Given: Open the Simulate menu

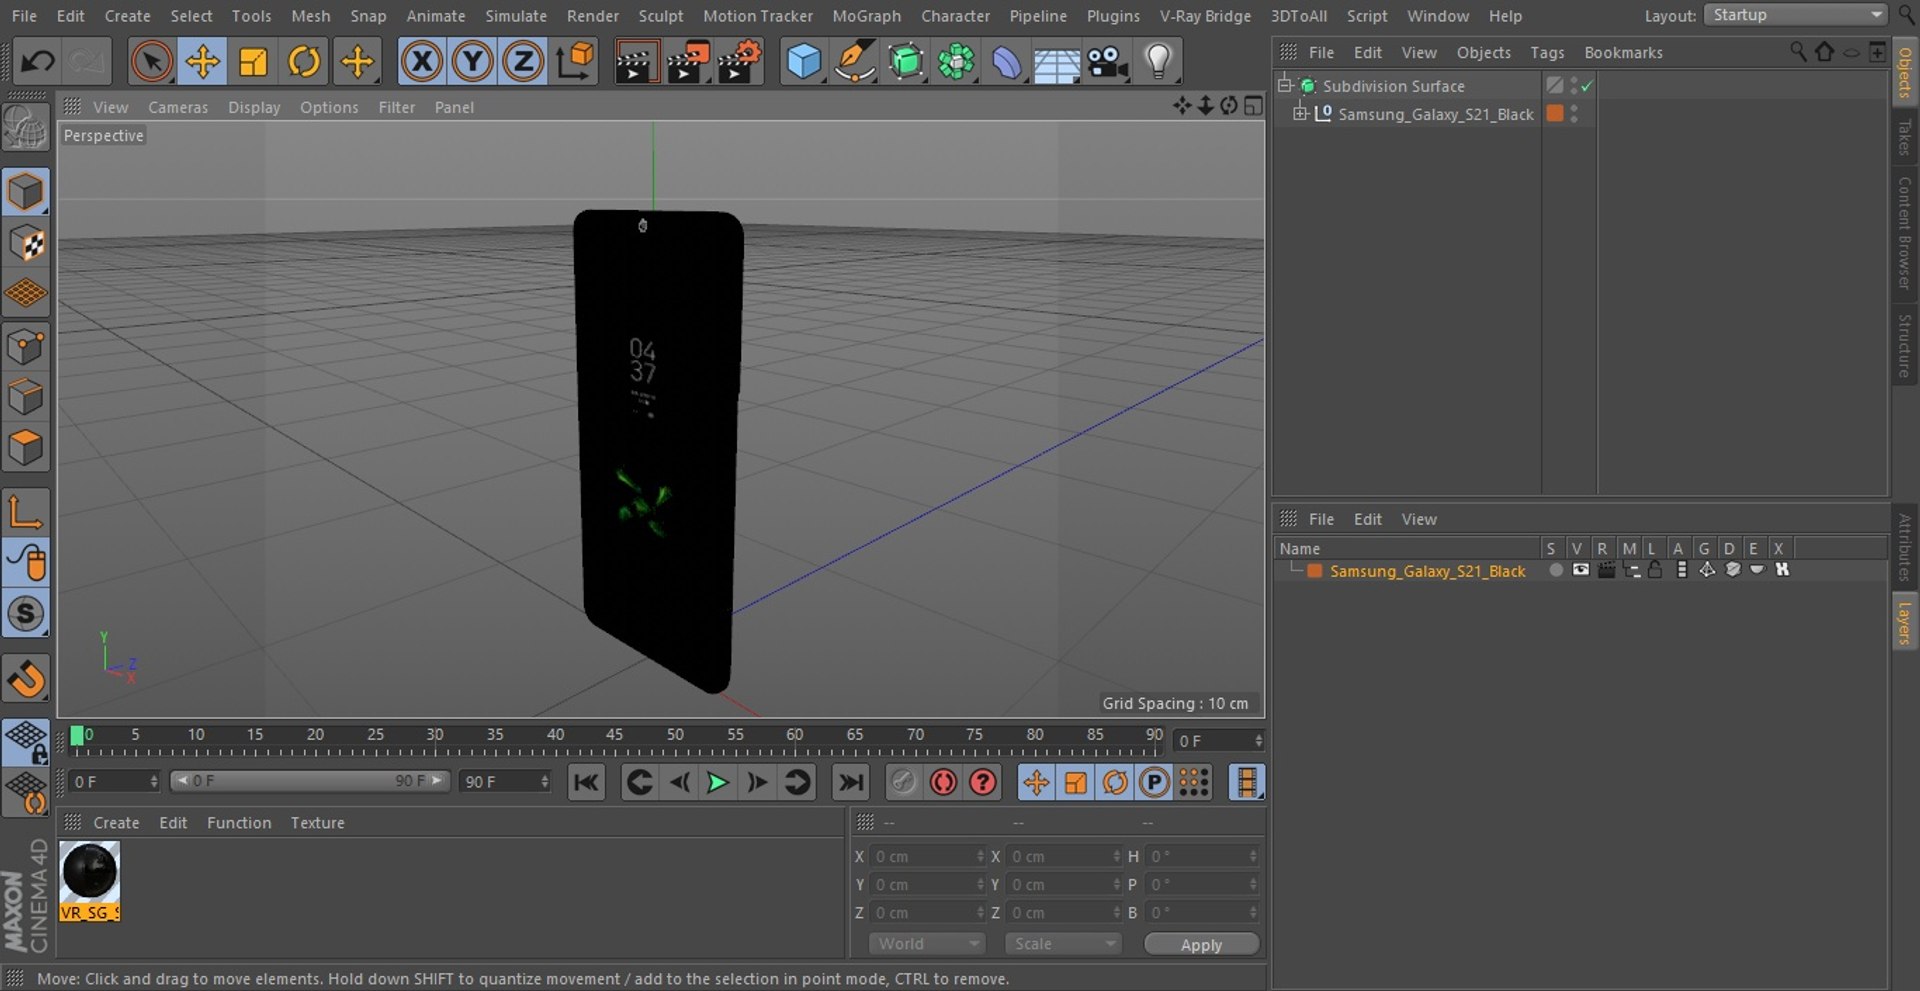Looking at the screenshot, I should (x=516, y=16).
